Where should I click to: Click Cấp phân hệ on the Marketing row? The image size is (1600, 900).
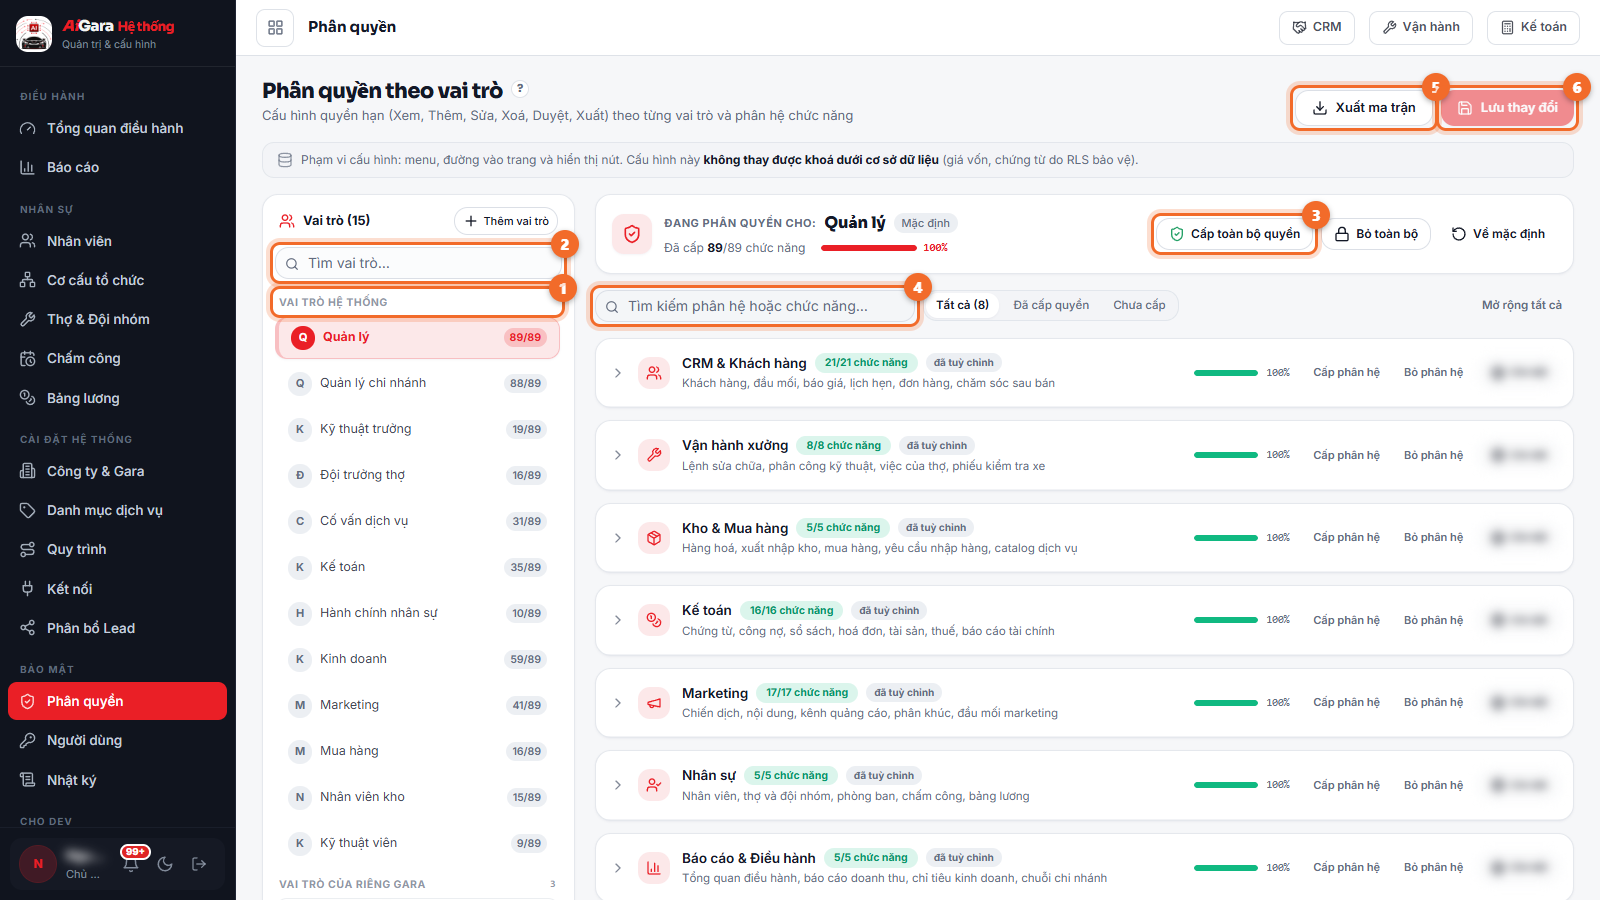point(1346,703)
